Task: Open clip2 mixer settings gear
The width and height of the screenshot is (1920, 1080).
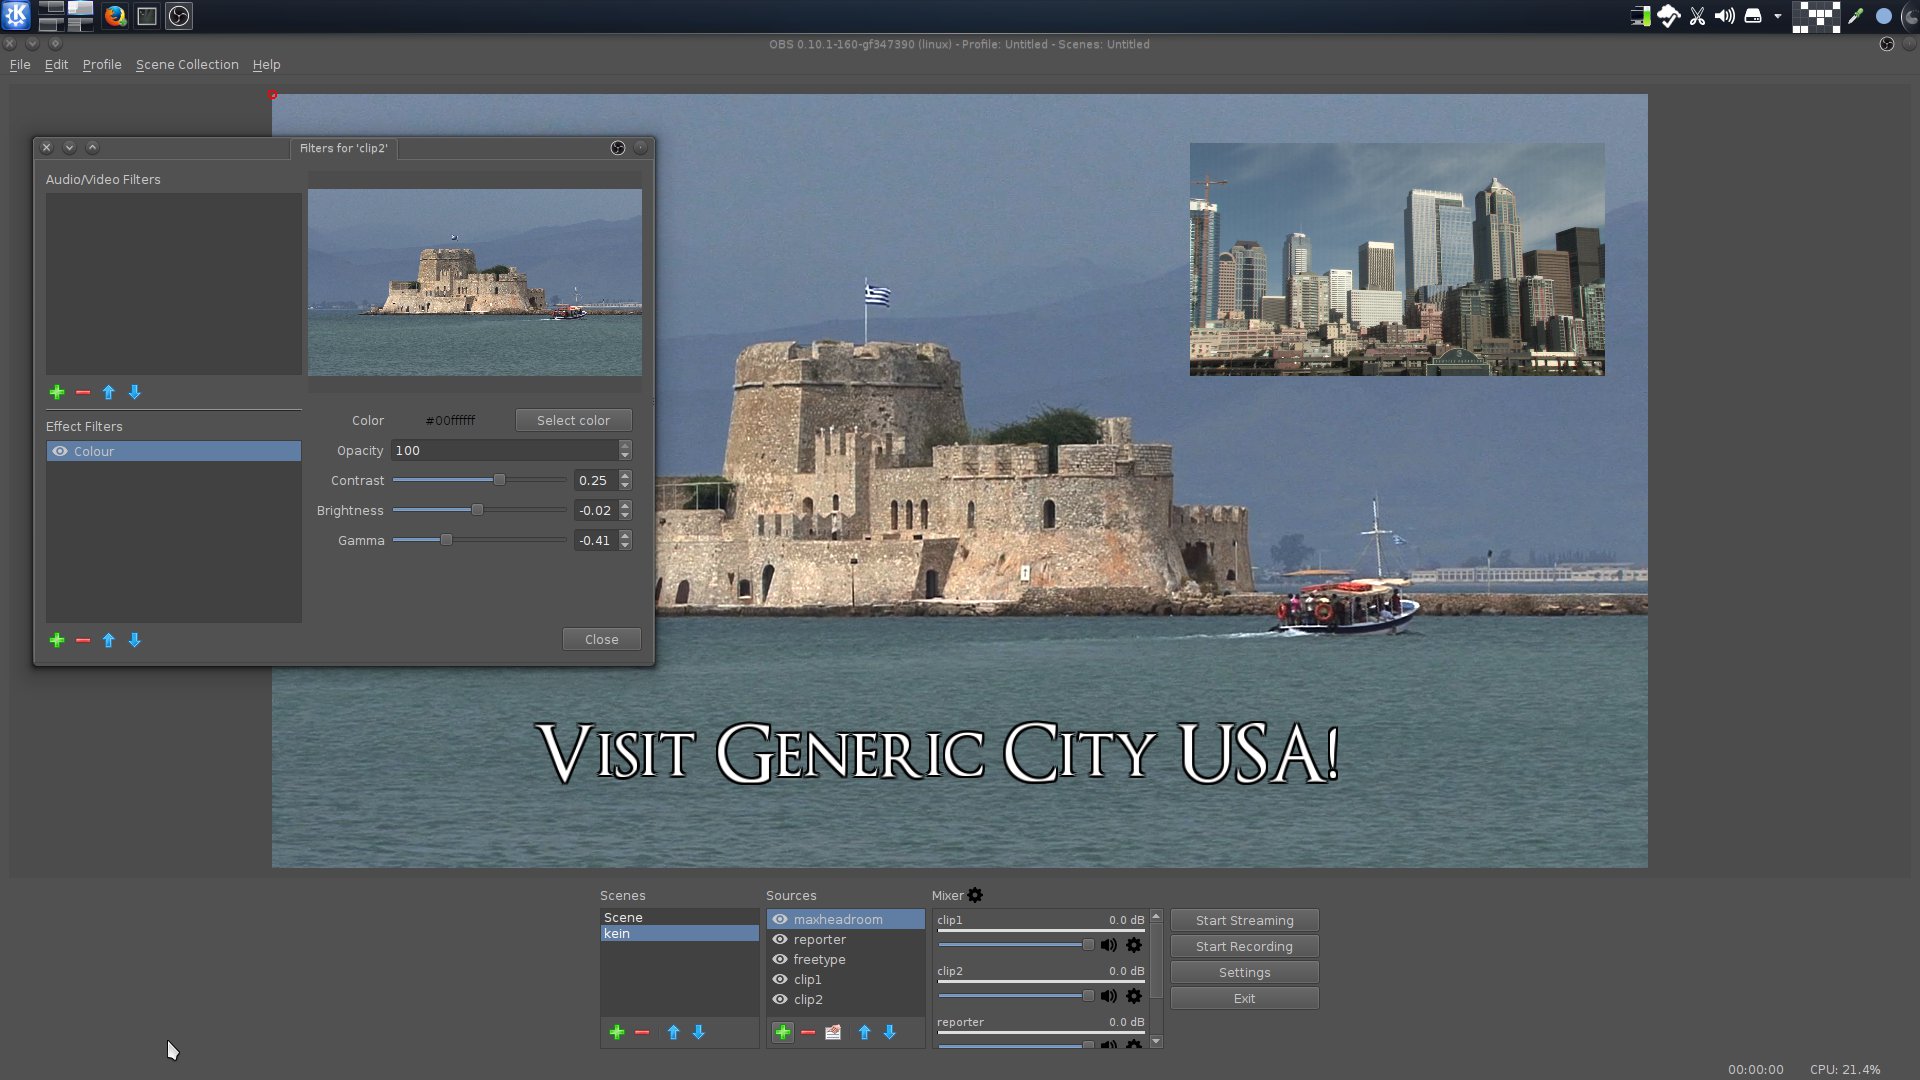Action: coord(1134,996)
